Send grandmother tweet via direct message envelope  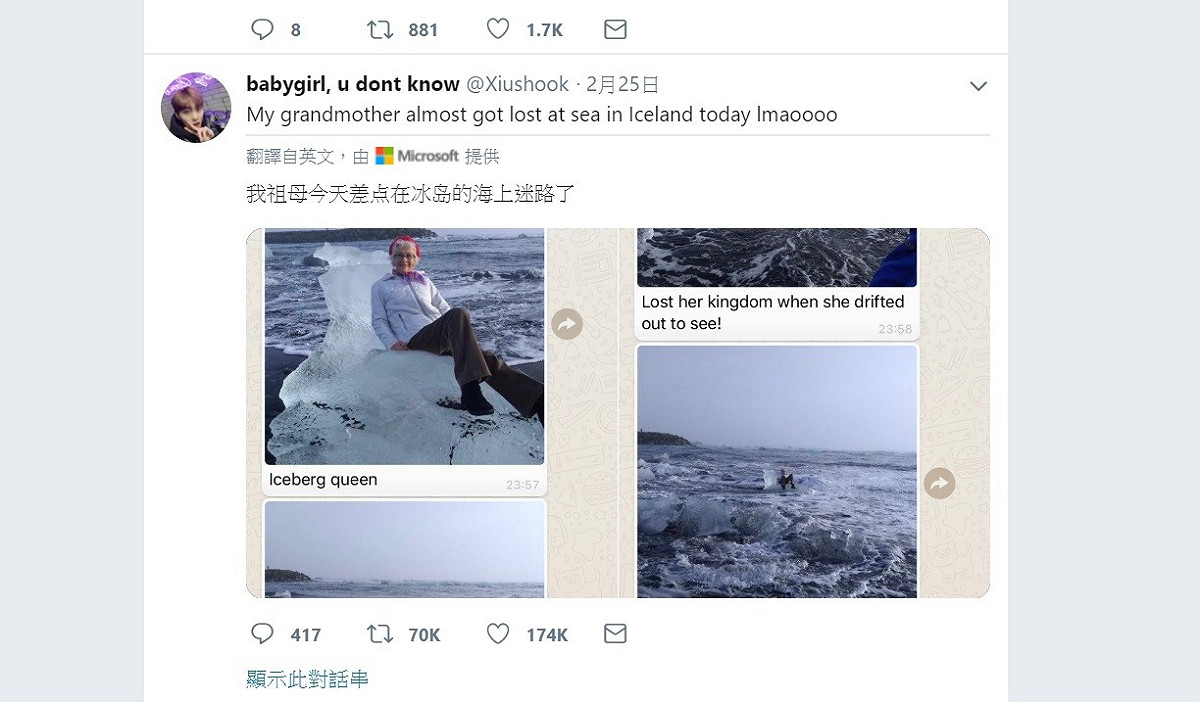coord(615,634)
